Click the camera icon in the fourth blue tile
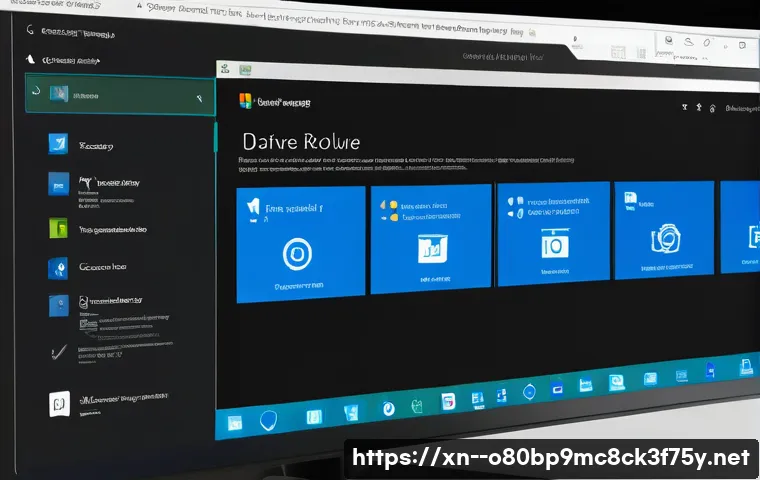 662,237
